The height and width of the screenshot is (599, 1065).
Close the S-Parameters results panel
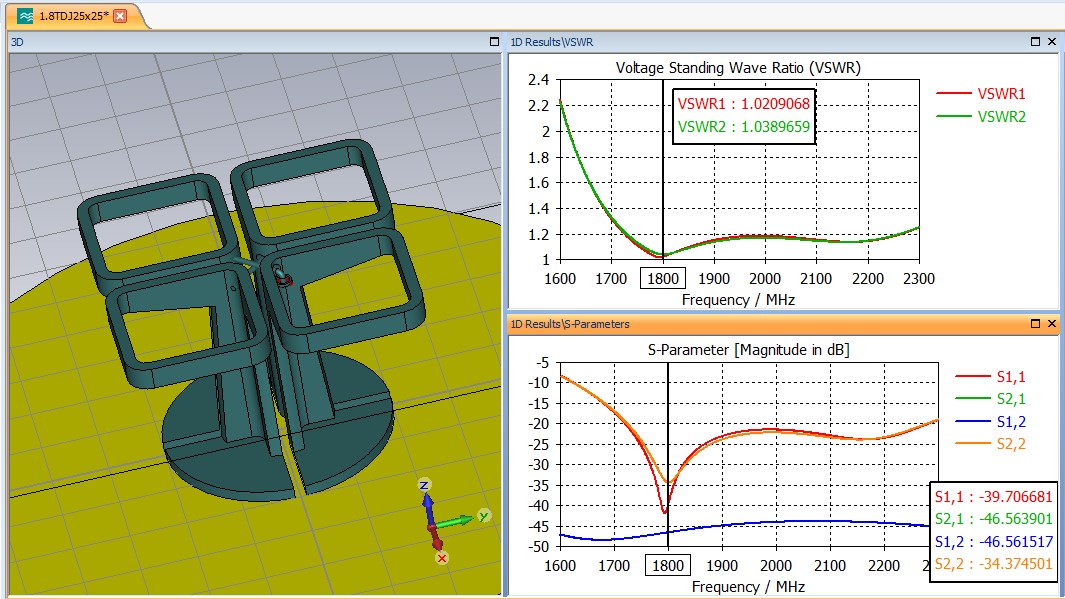click(1051, 324)
